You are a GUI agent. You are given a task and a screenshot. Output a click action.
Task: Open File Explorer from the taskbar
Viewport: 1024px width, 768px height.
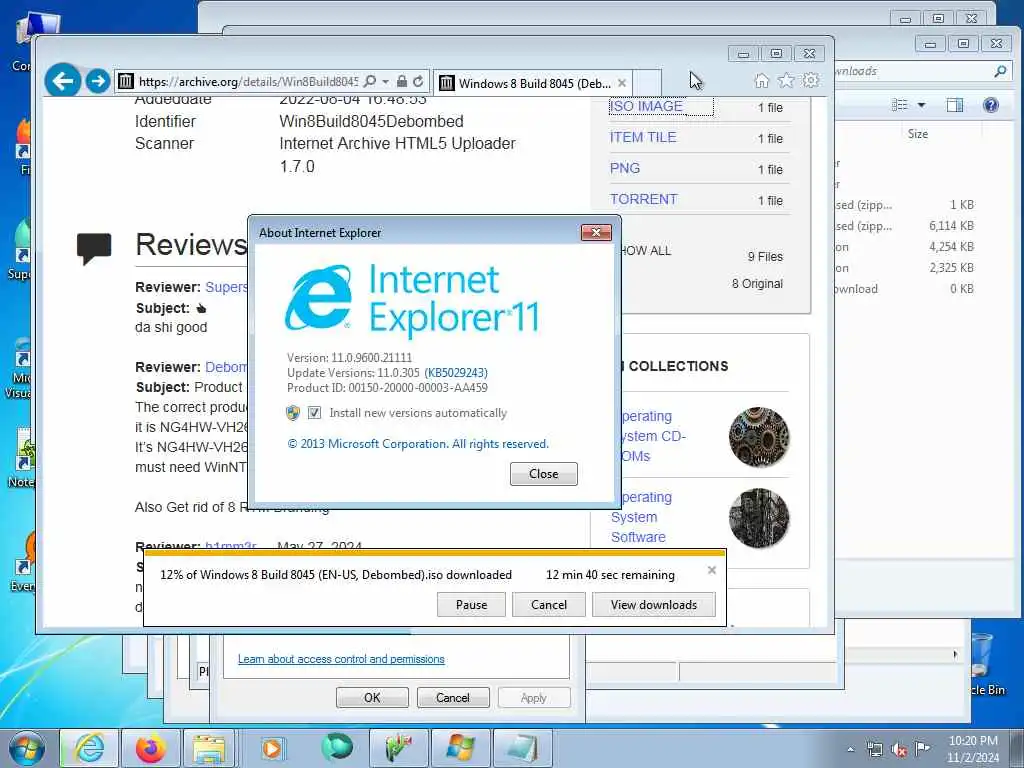[x=209, y=748]
